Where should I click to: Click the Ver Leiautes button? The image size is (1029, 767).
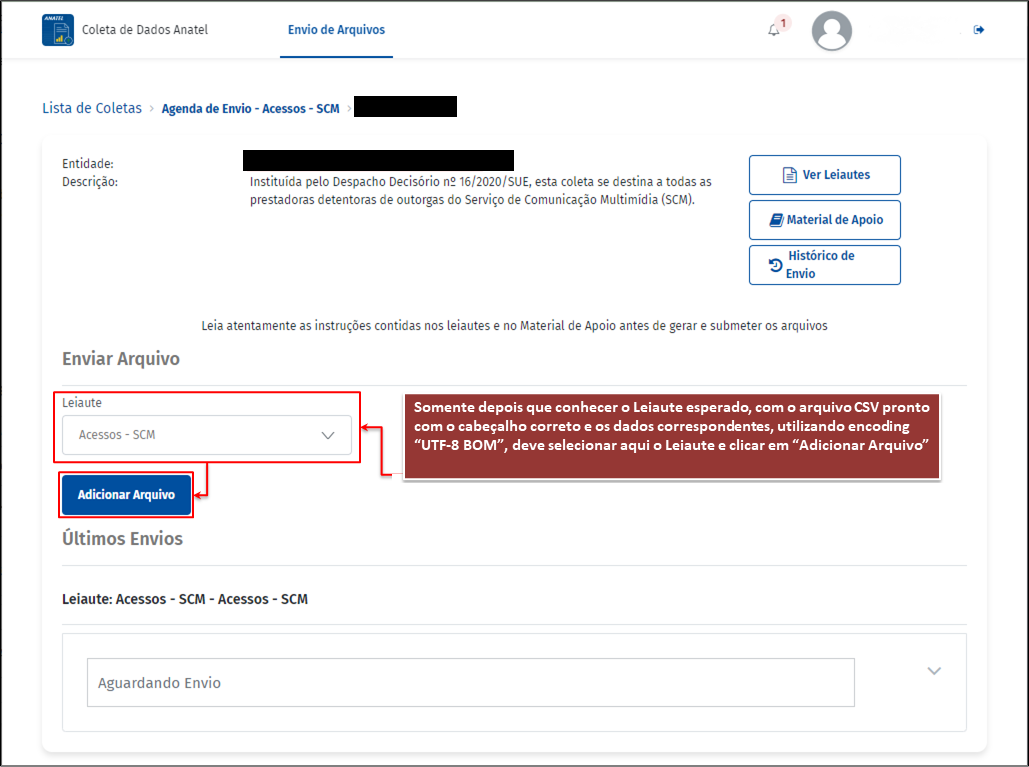pos(825,175)
